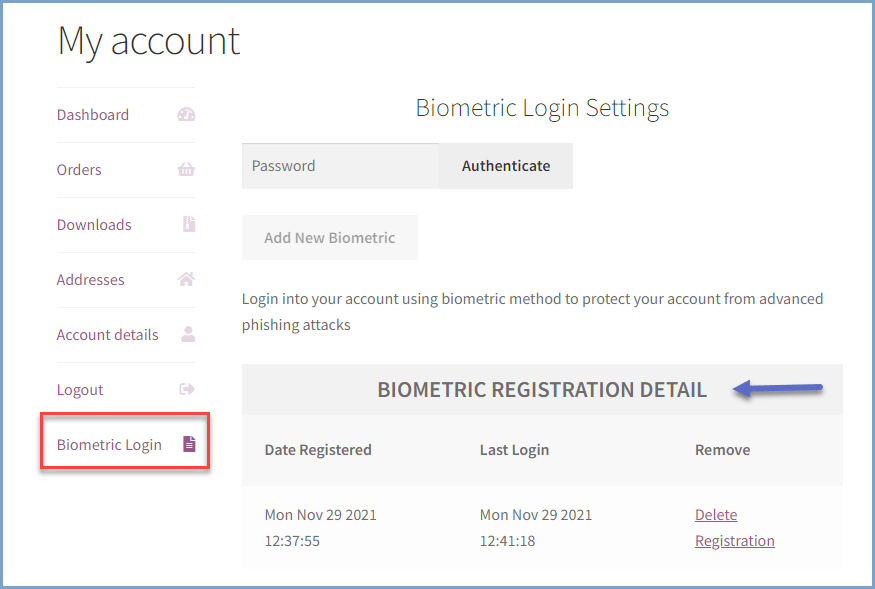Click the Delete Registration link
The height and width of the screenshot is (589, 875).
(734, 527)
